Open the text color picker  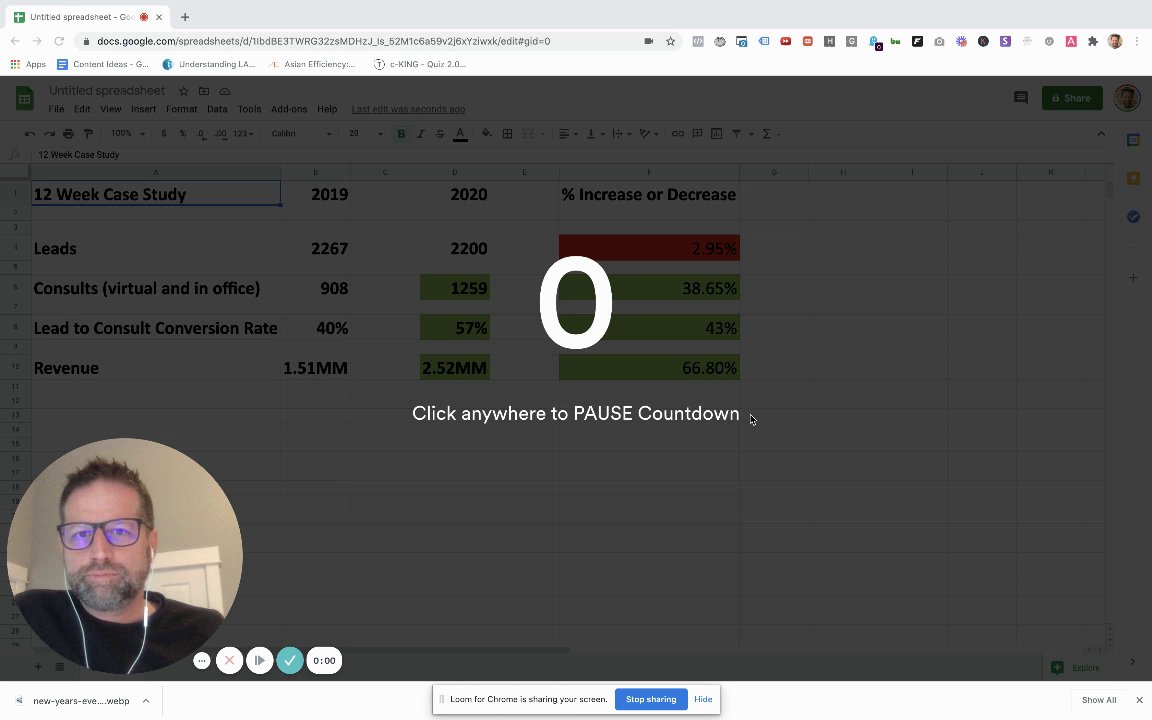460,134
